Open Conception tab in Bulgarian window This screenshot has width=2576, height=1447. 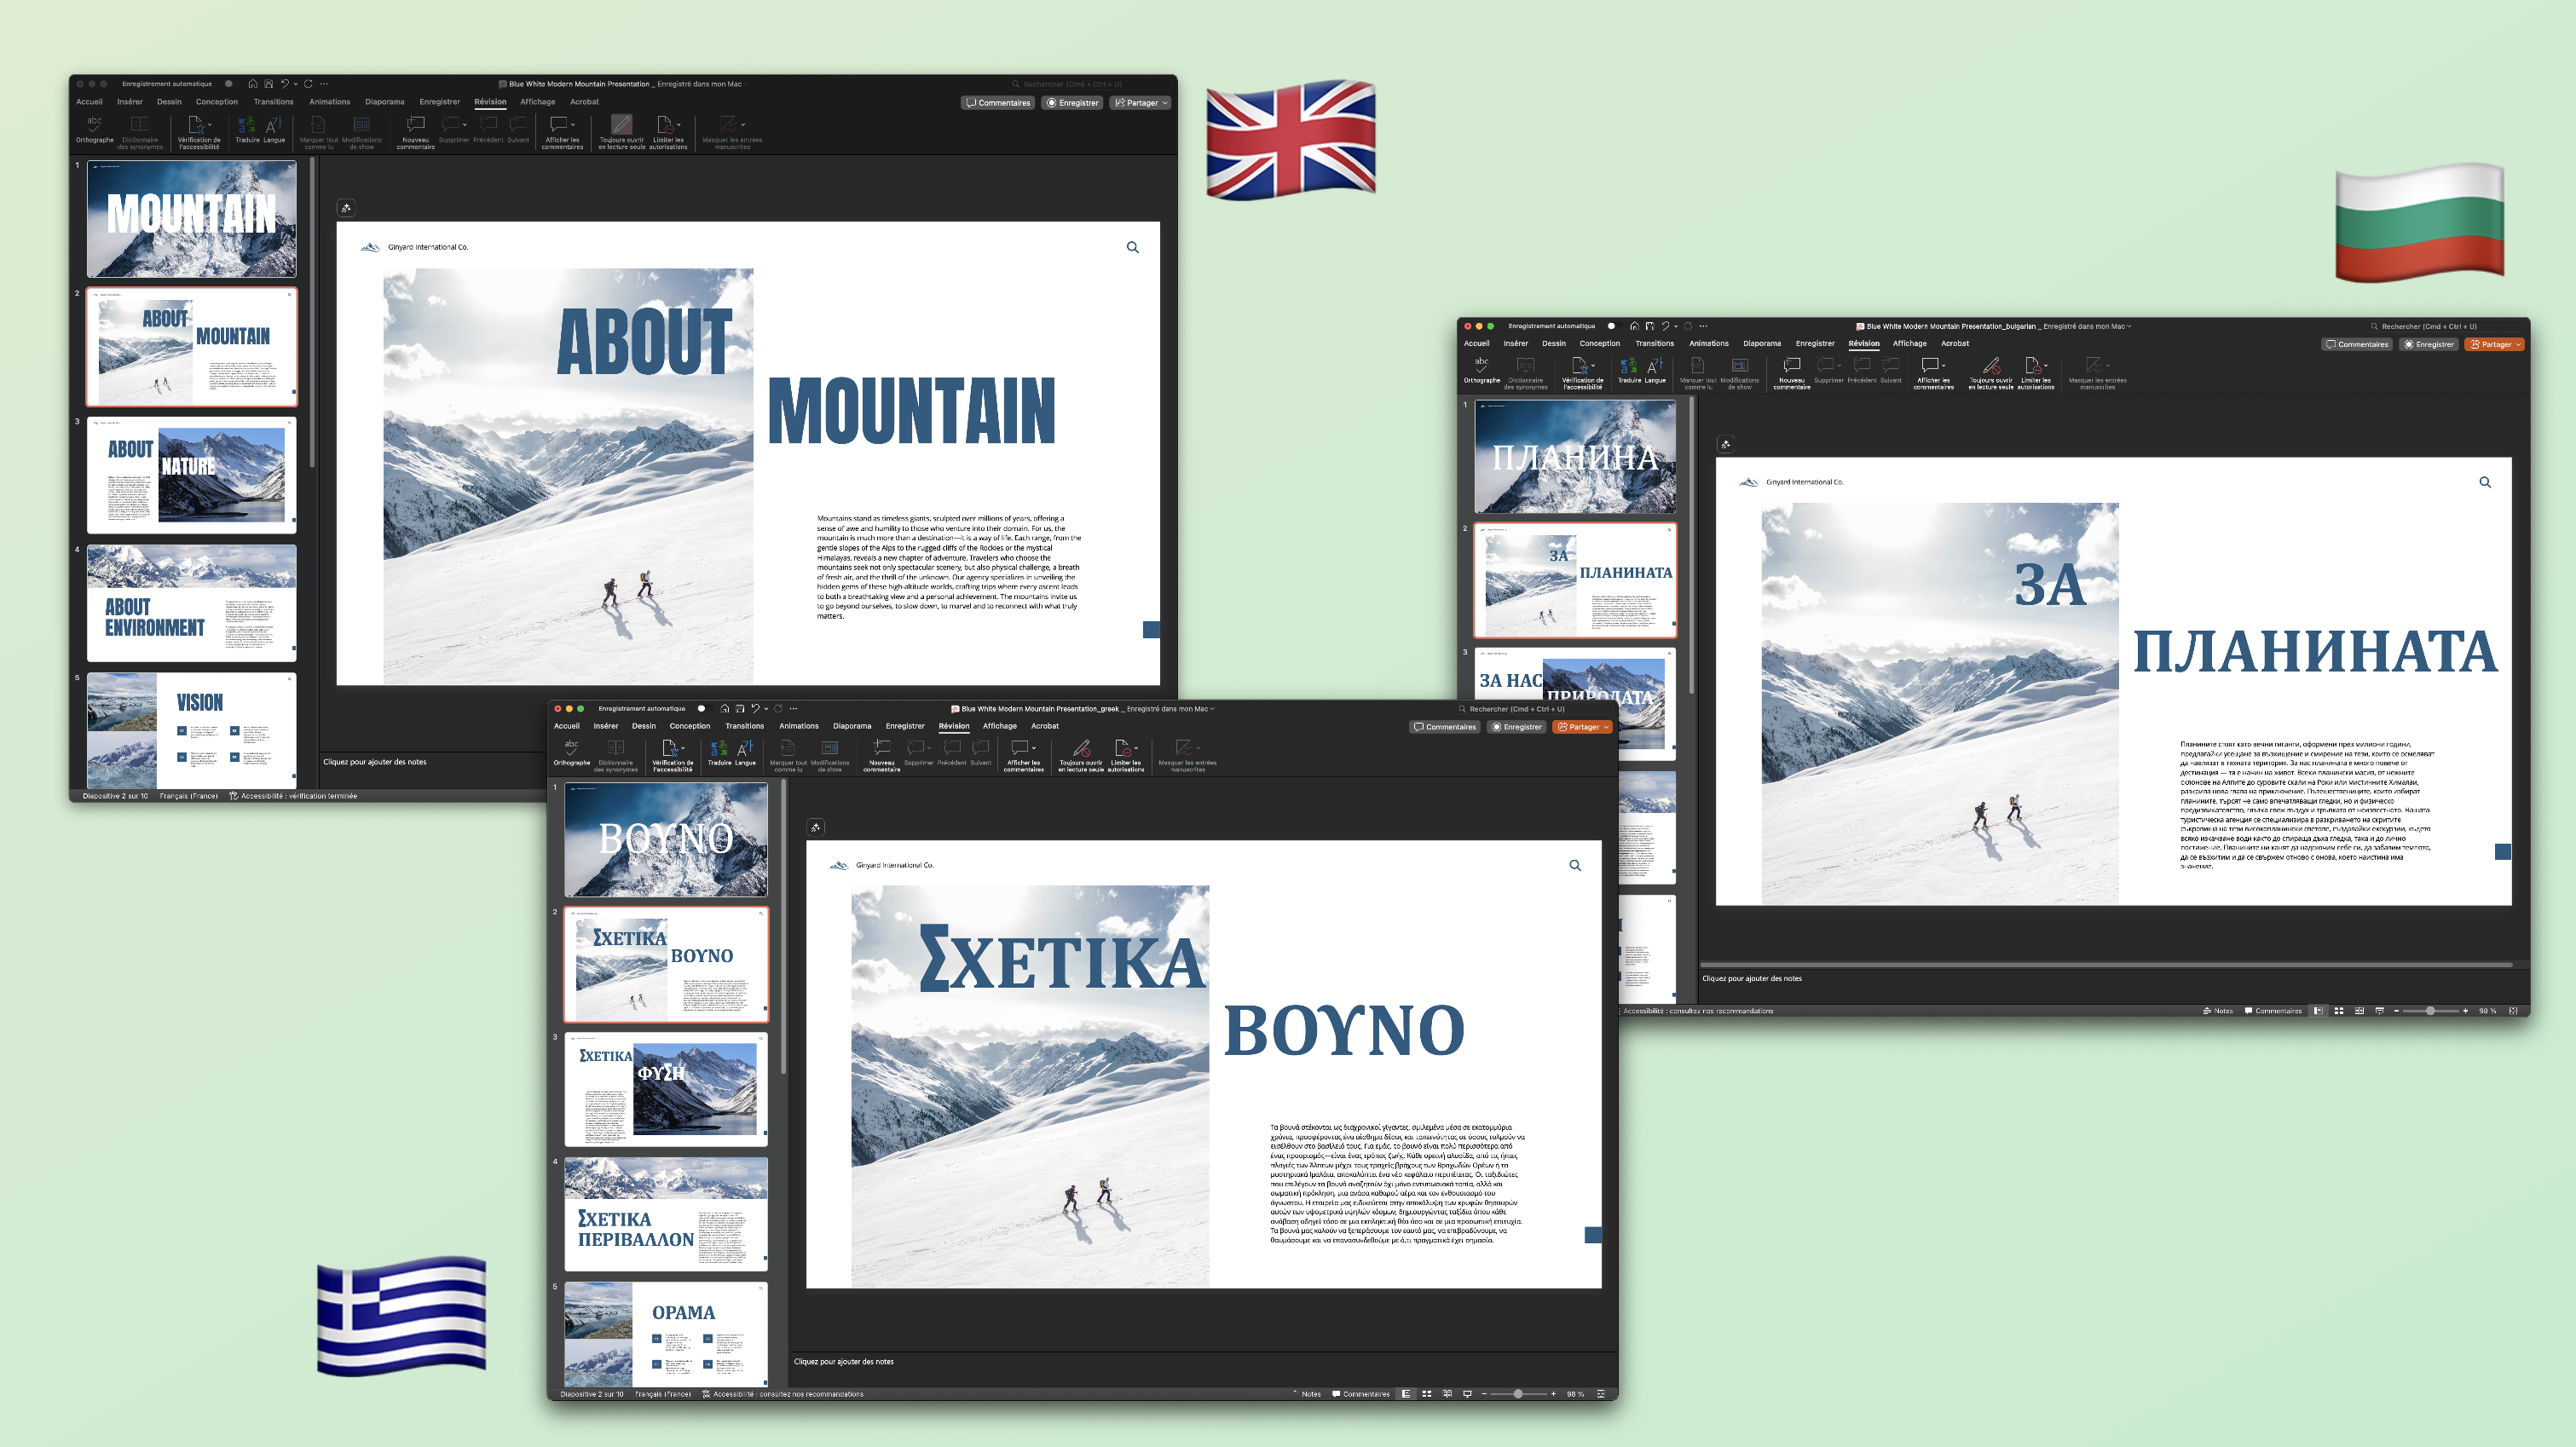(x=1599, y=343)
